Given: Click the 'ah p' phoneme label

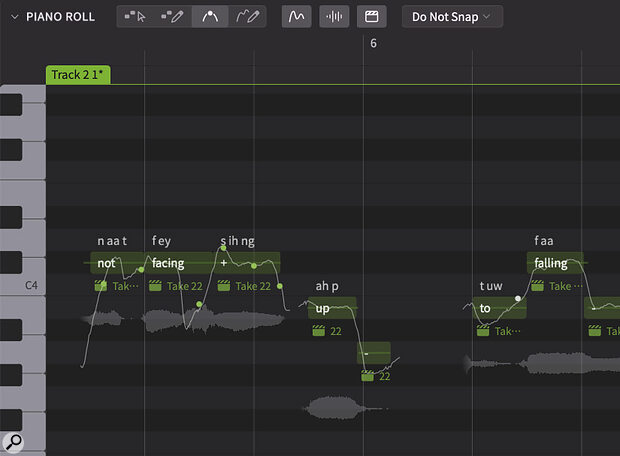Looking at the screenshot, I should click(327, 286).
